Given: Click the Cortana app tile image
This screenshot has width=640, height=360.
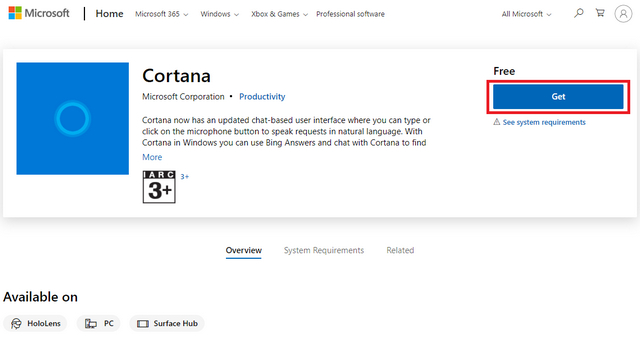Looking at the screenshot, I should coord(73,118).
